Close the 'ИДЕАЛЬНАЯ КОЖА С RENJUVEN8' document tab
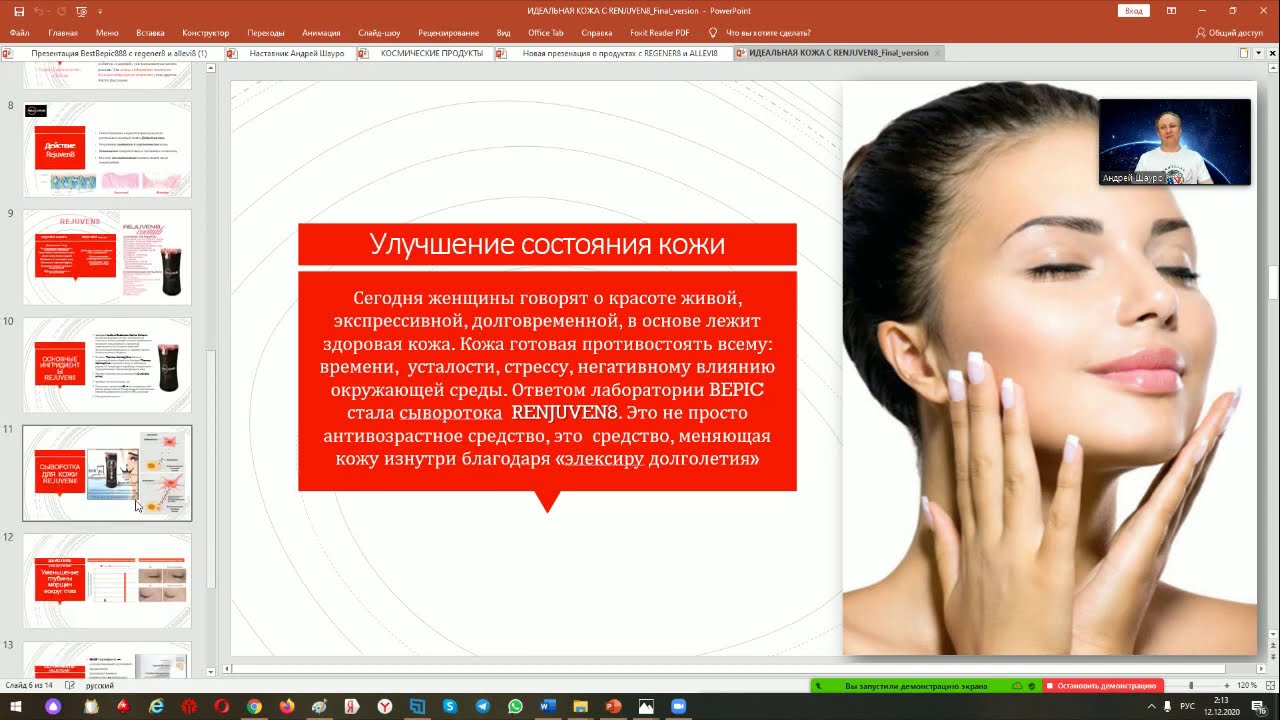The width and height of the screenshot is (1280, 720). click(937, 53)
